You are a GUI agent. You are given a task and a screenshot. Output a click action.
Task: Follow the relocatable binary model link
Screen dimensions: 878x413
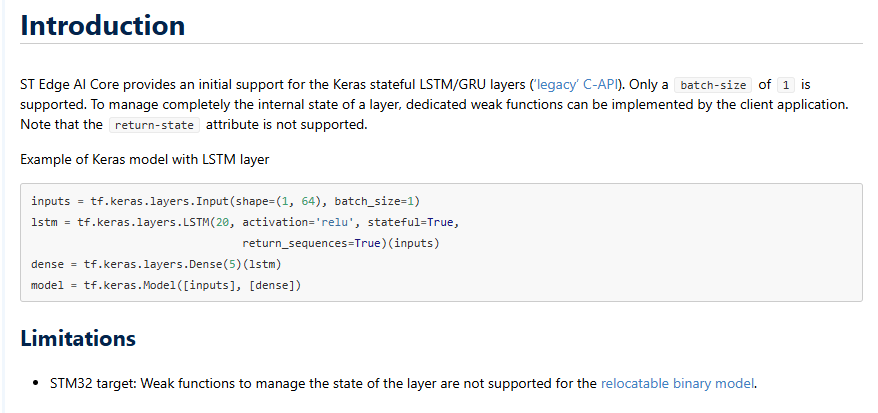(x=678, y=383)
